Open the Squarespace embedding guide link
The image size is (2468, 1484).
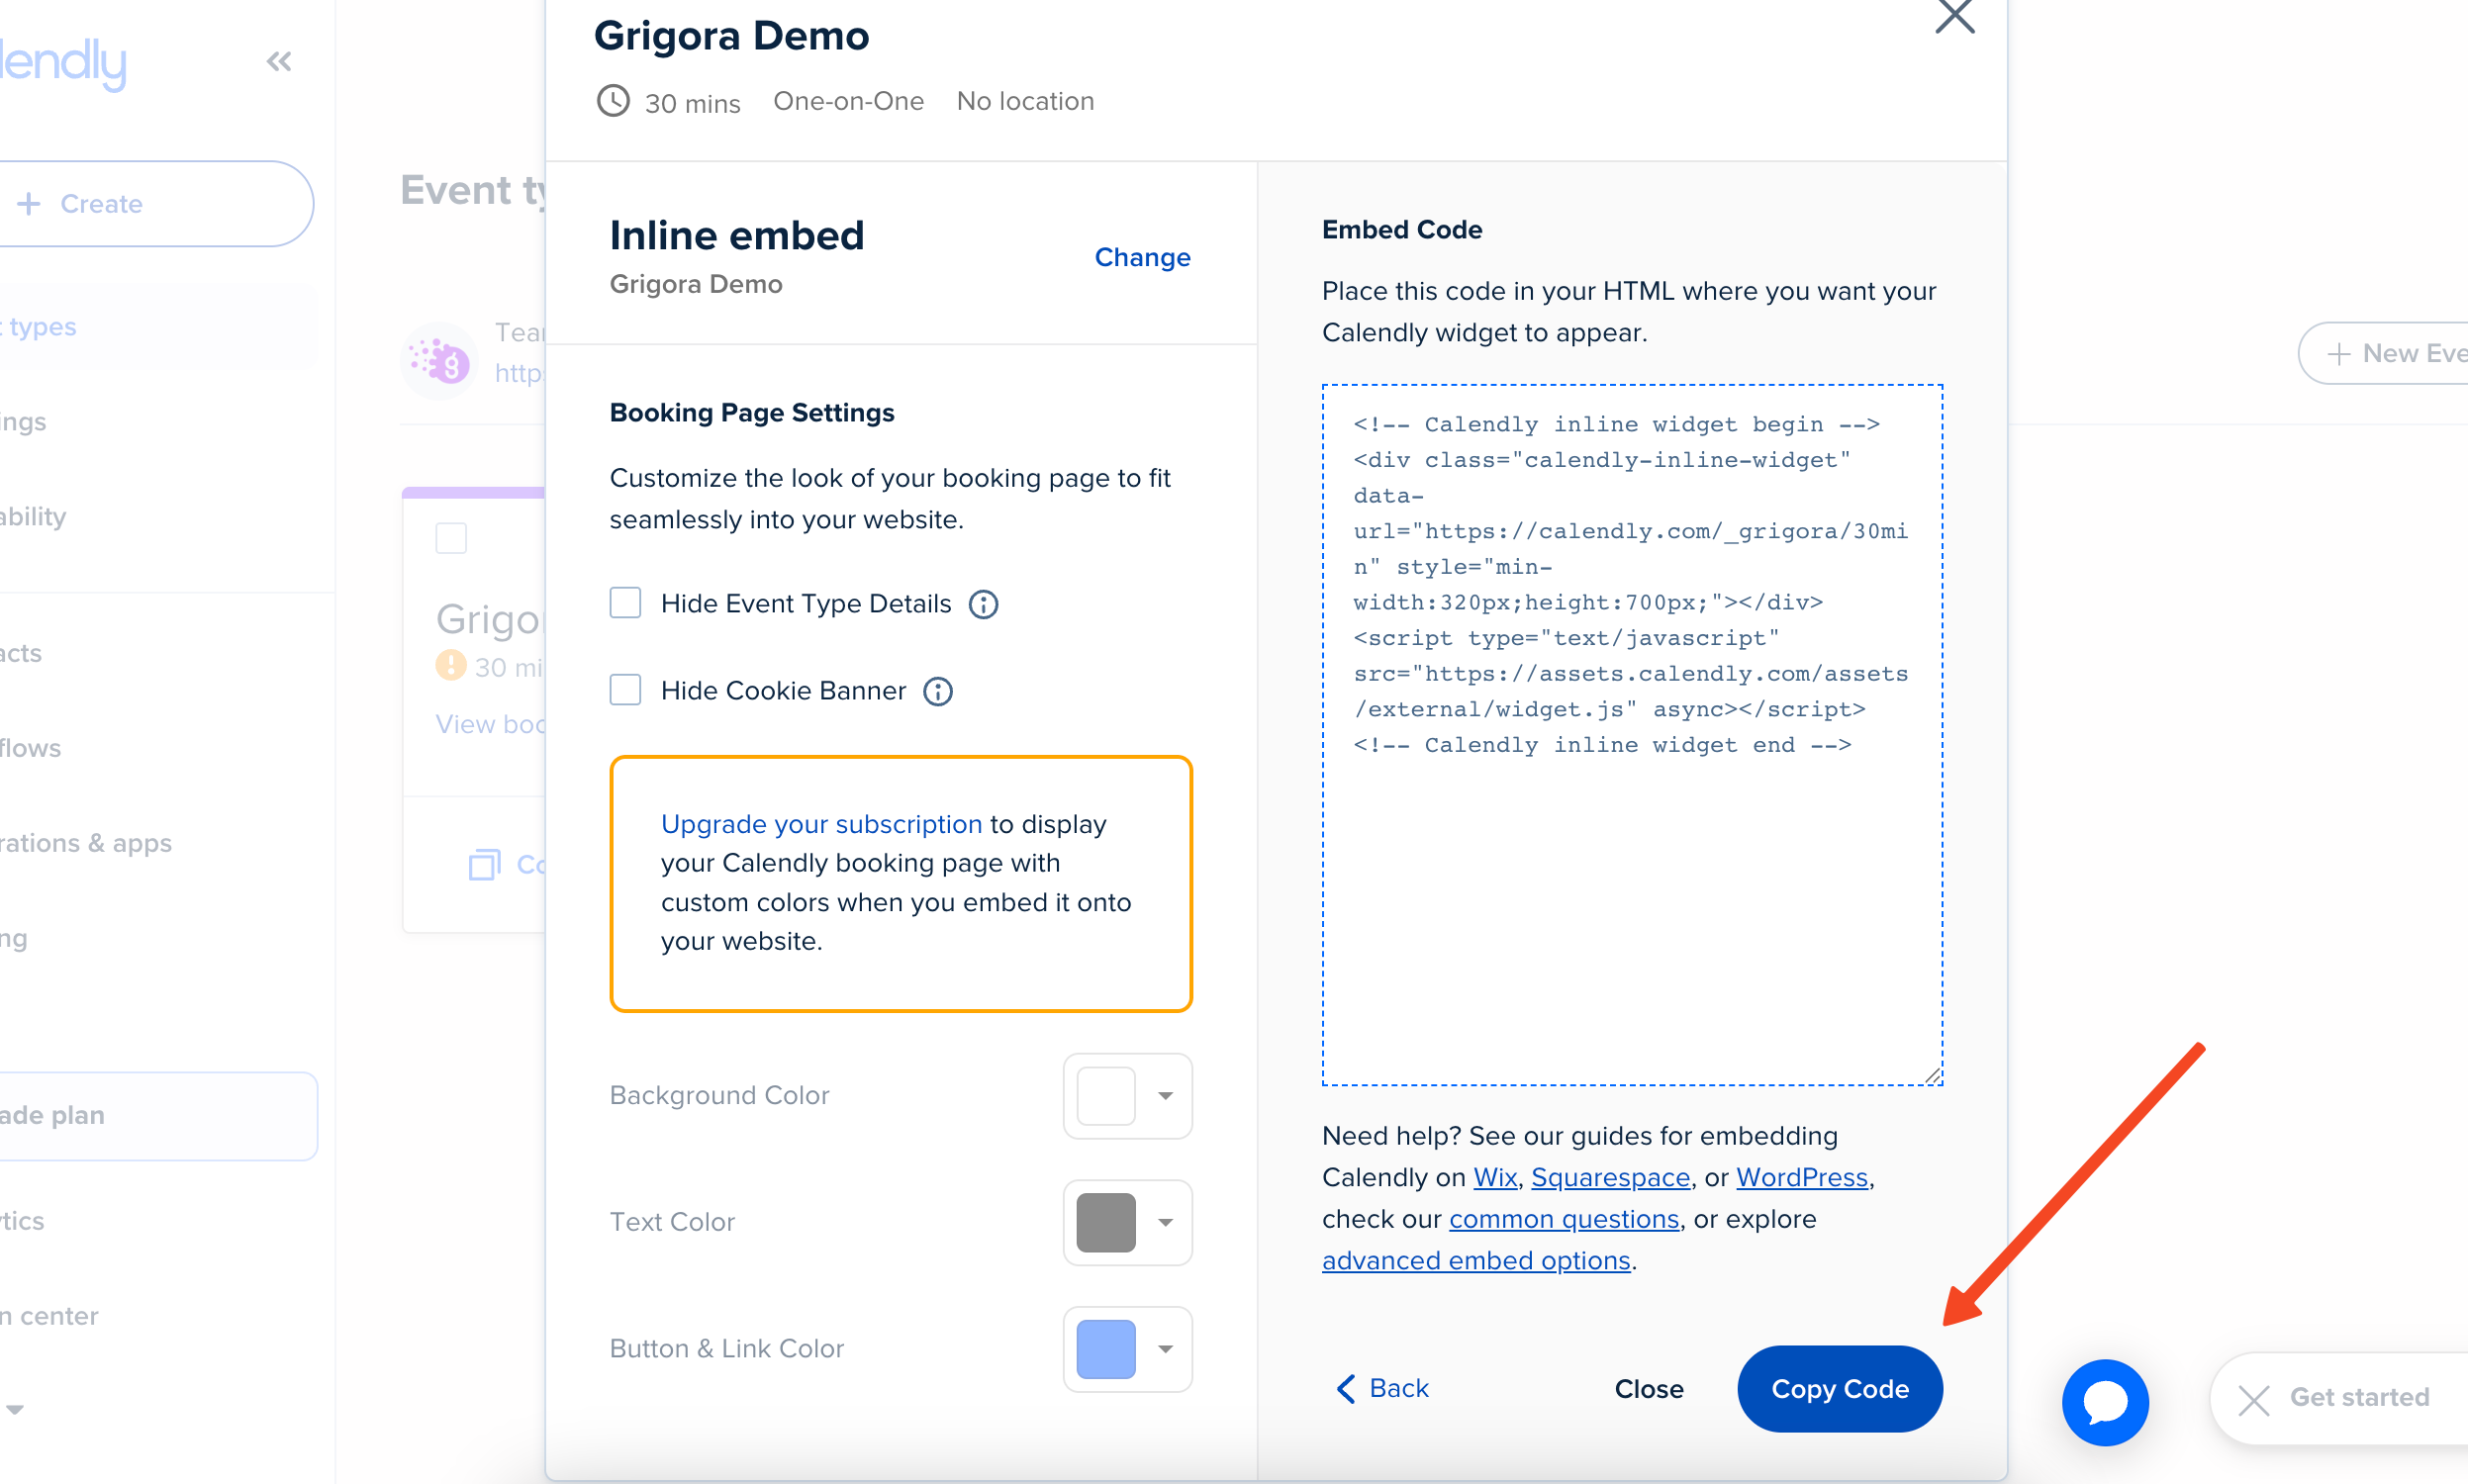pyautogui.click(x=1610, y=1177)
